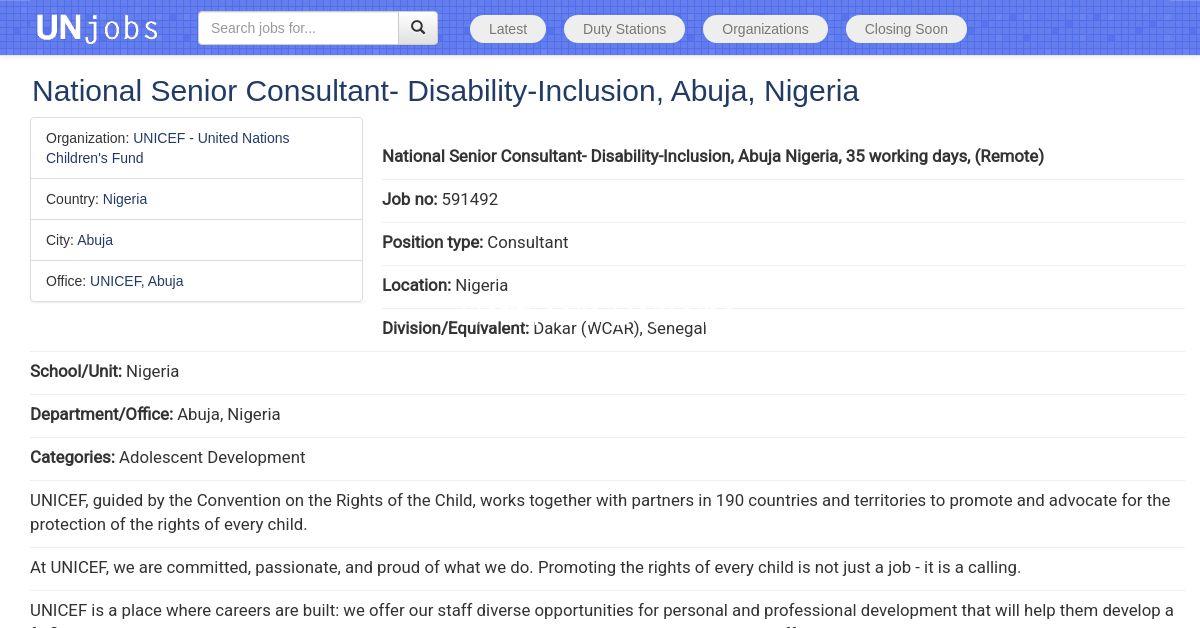Open the Latest jobs page
This screenshot has width=1200, height=628.
pos(508,29)
